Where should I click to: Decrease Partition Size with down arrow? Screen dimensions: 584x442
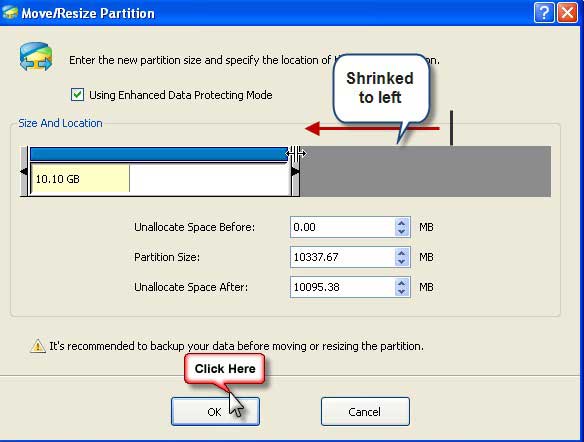click(x=401, y=261)
